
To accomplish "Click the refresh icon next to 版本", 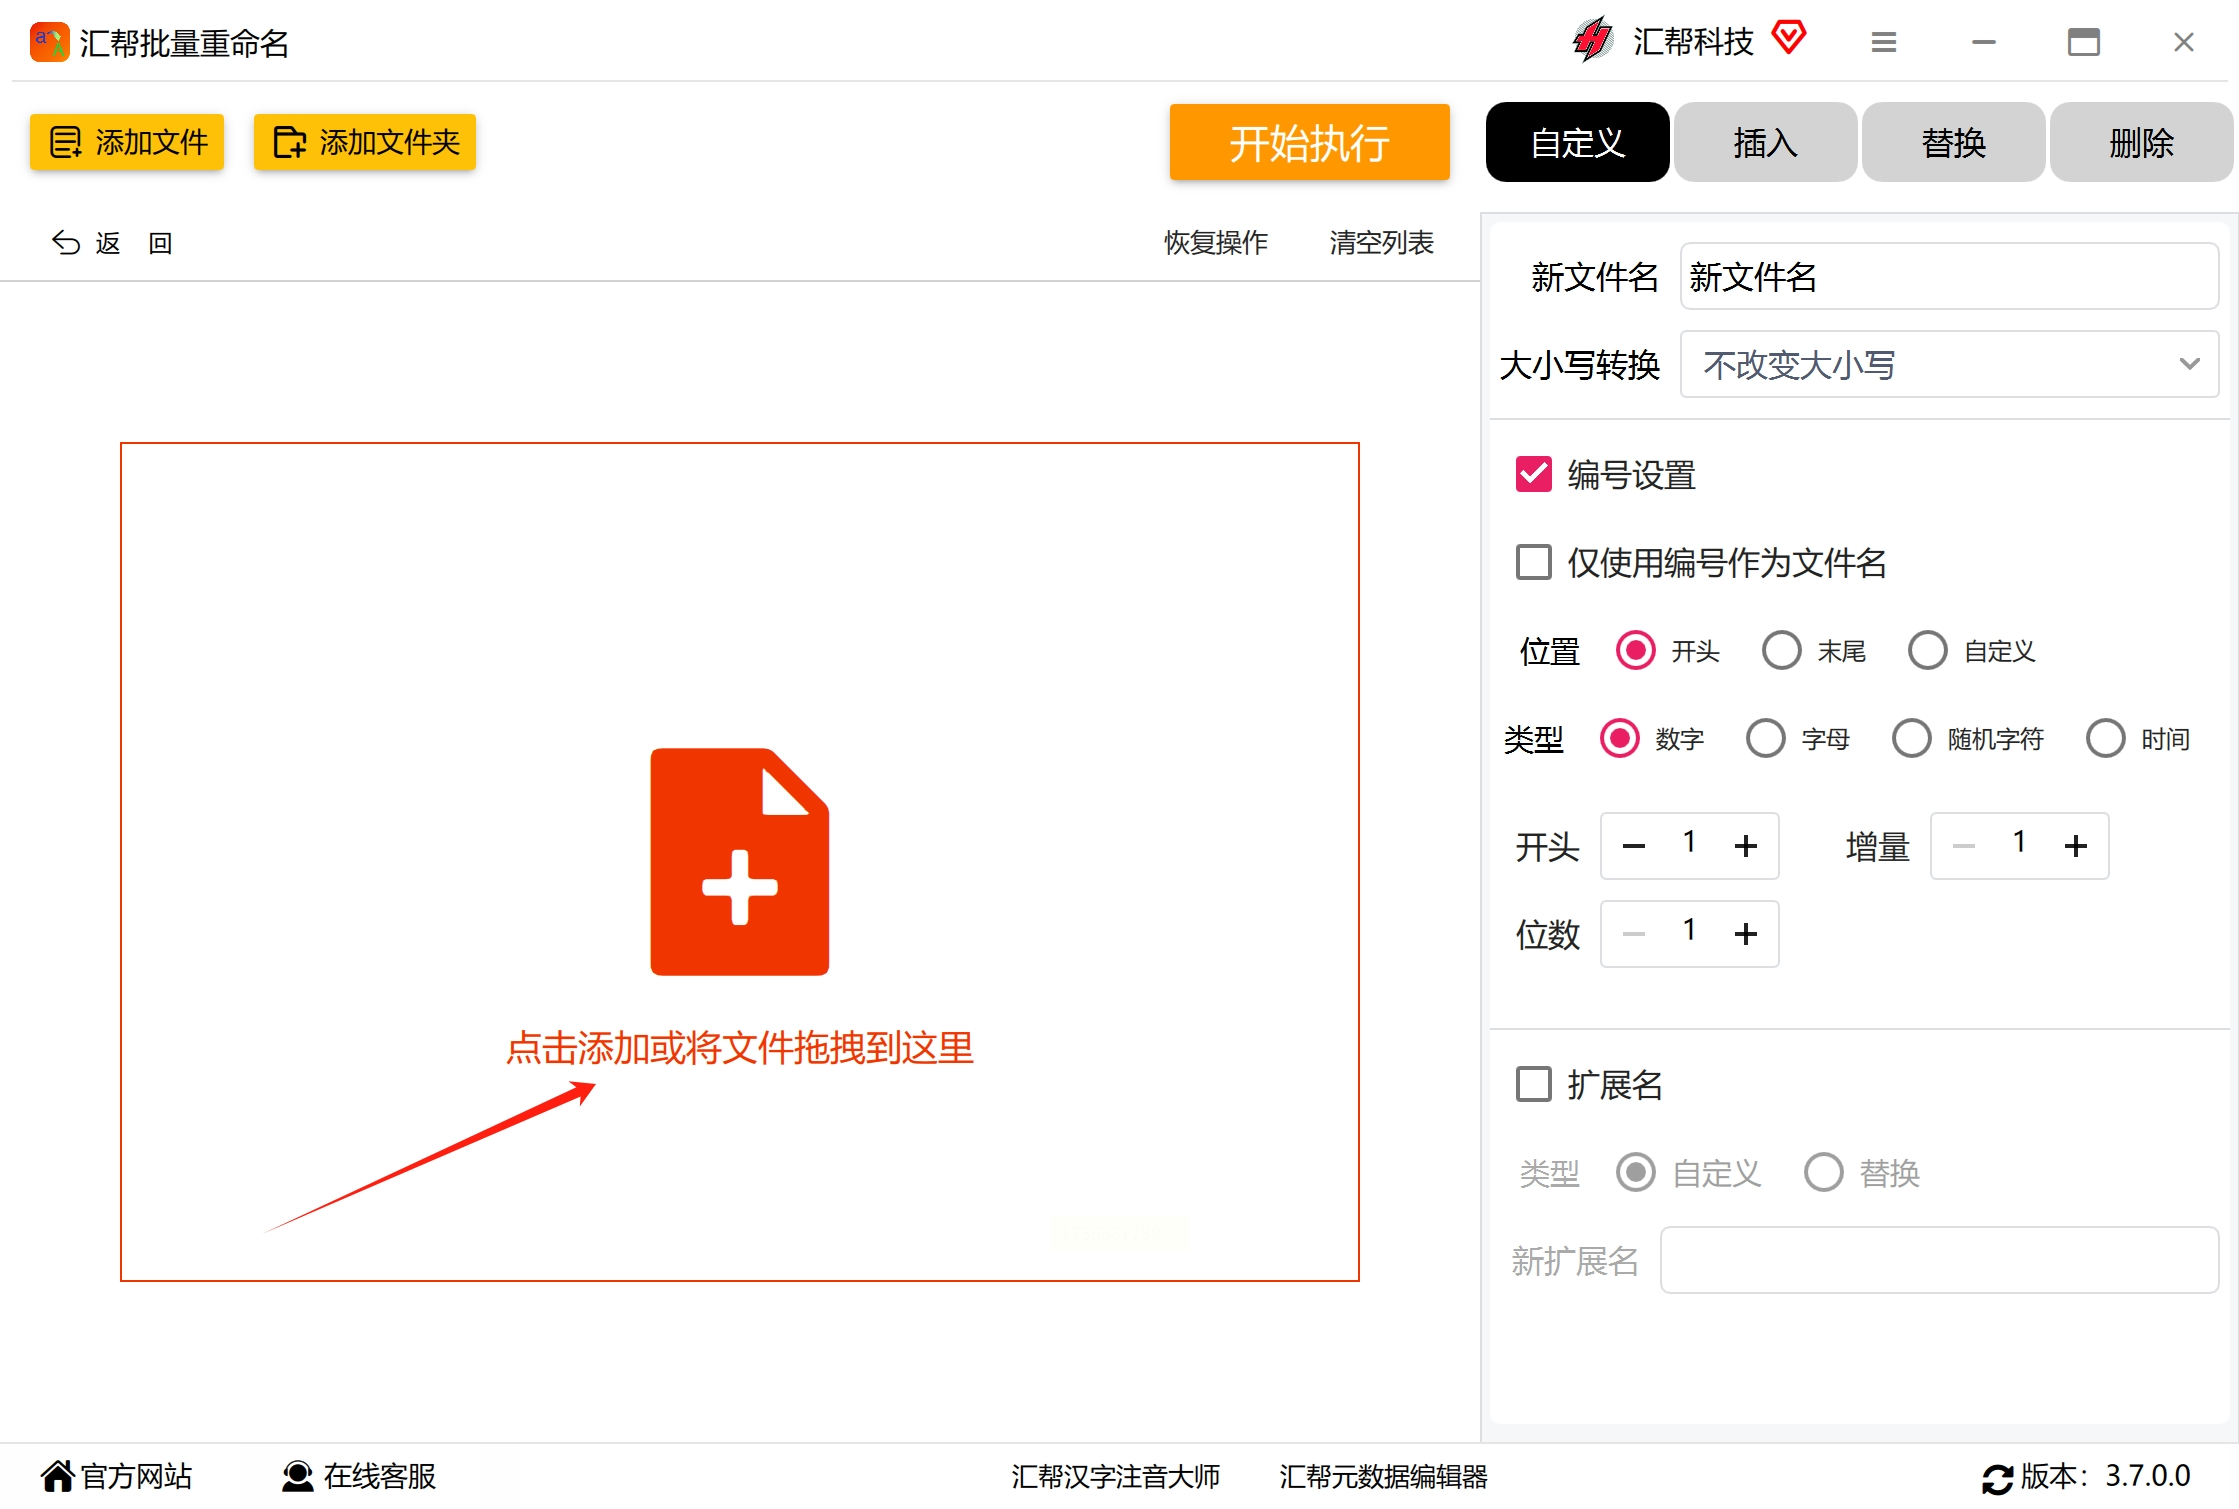I will tap(1997, 1477).
